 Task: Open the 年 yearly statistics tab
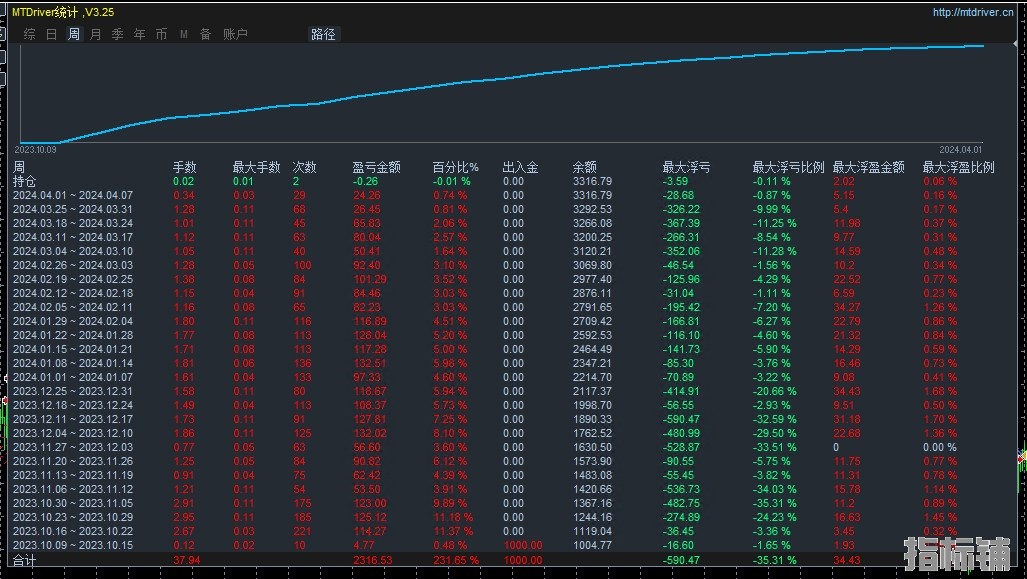[x=140, y=34]
